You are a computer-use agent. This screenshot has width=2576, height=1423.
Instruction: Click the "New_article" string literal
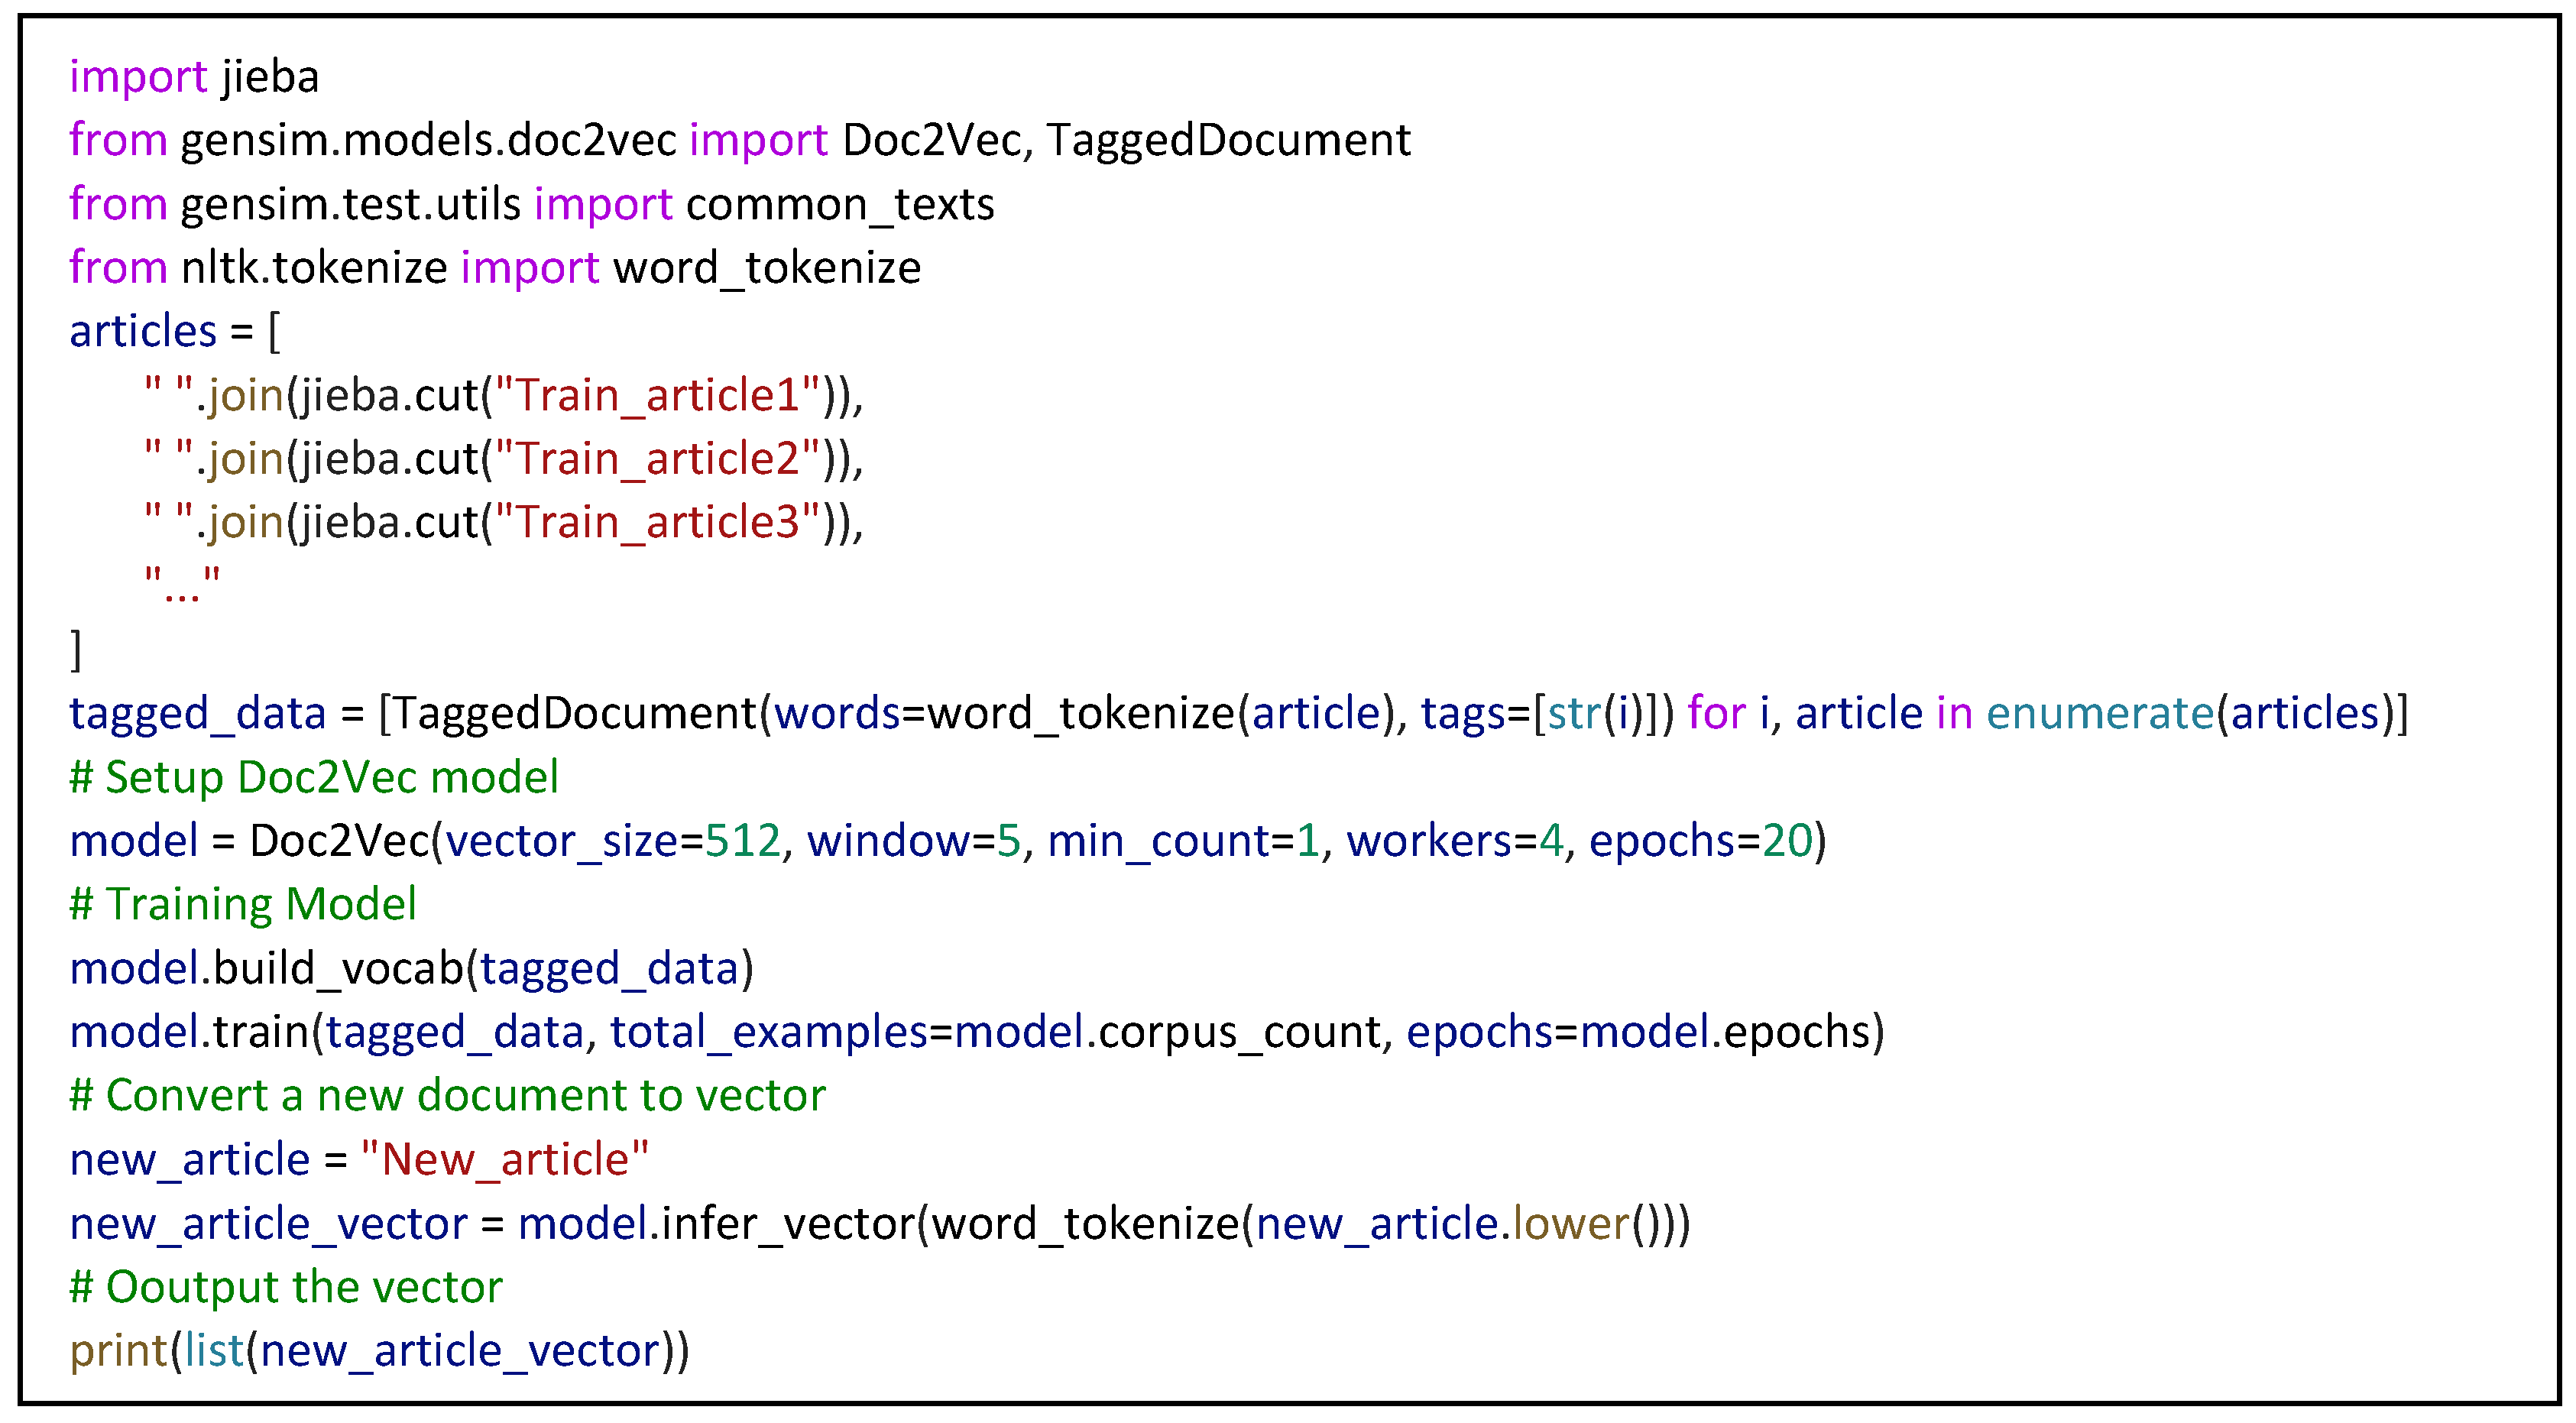tap(505, 1160)
